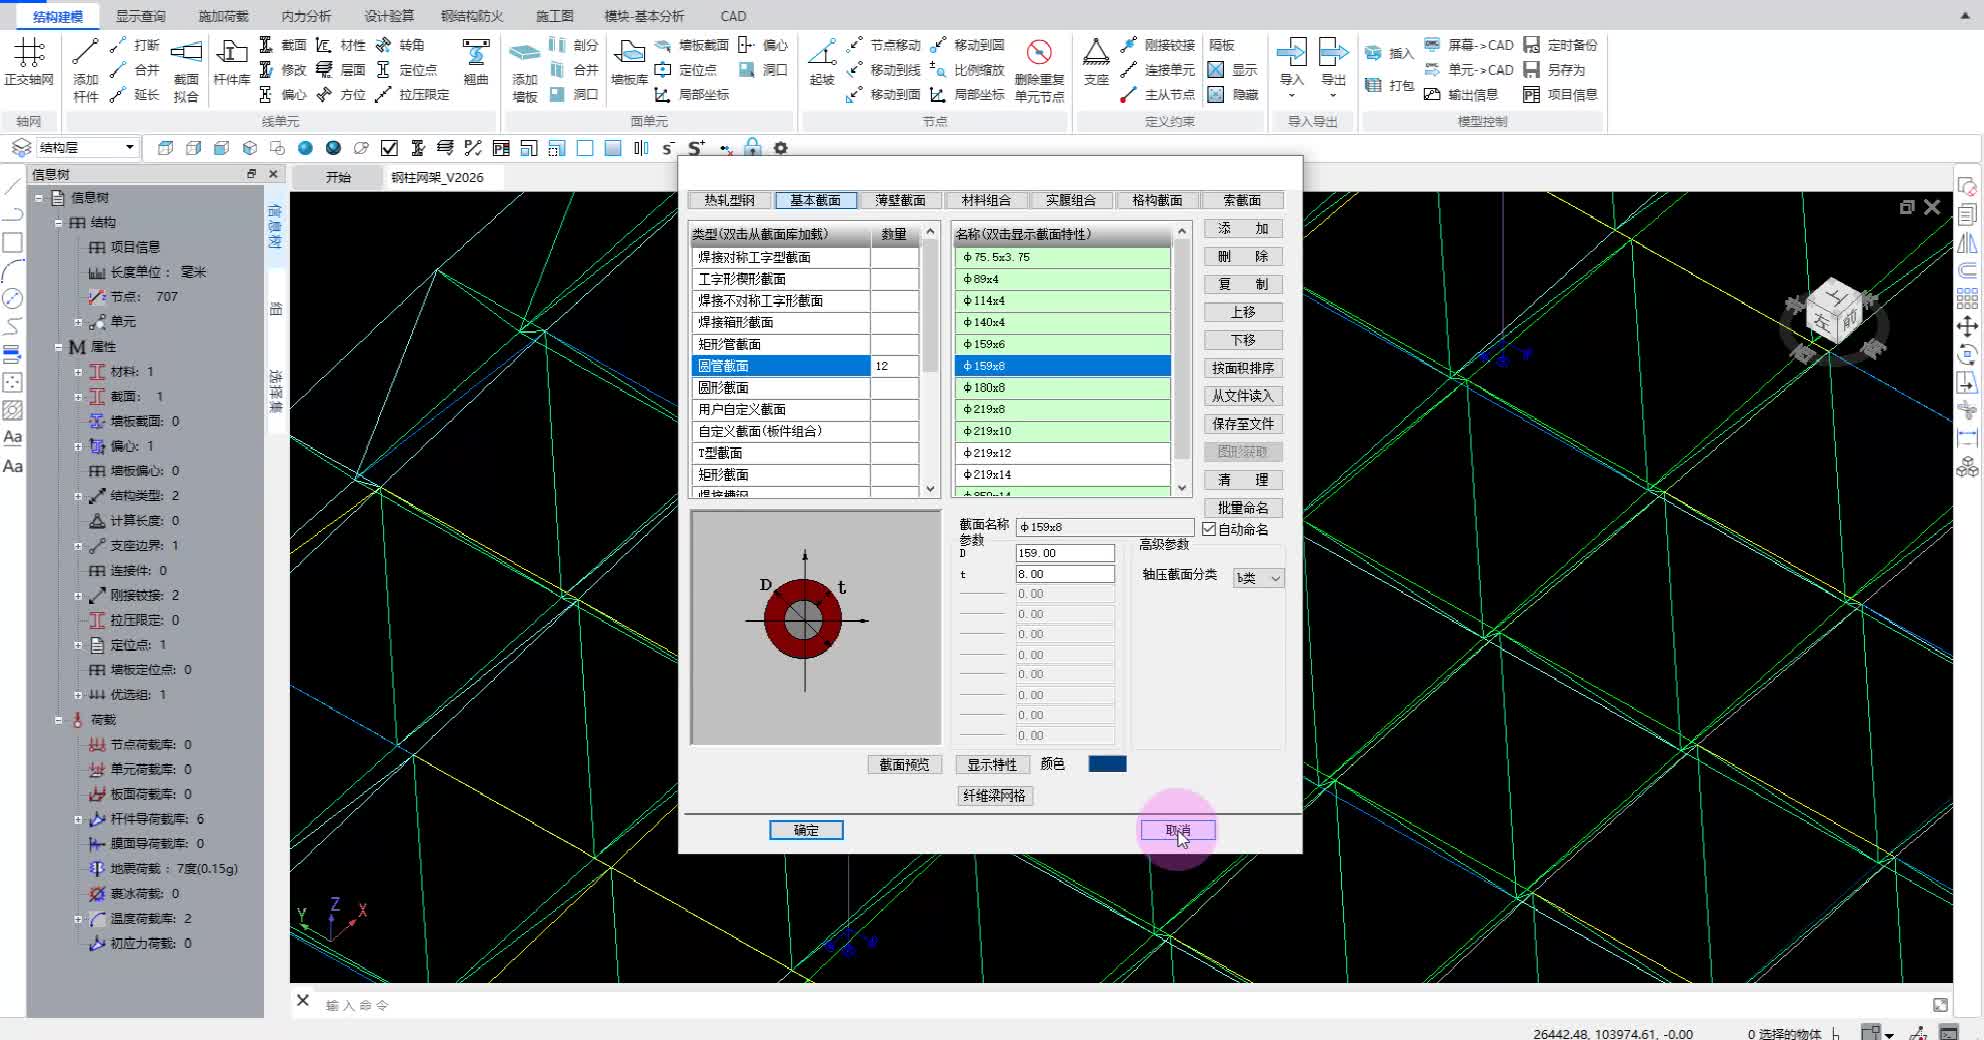Click the 确定 button

coord(806,830)
